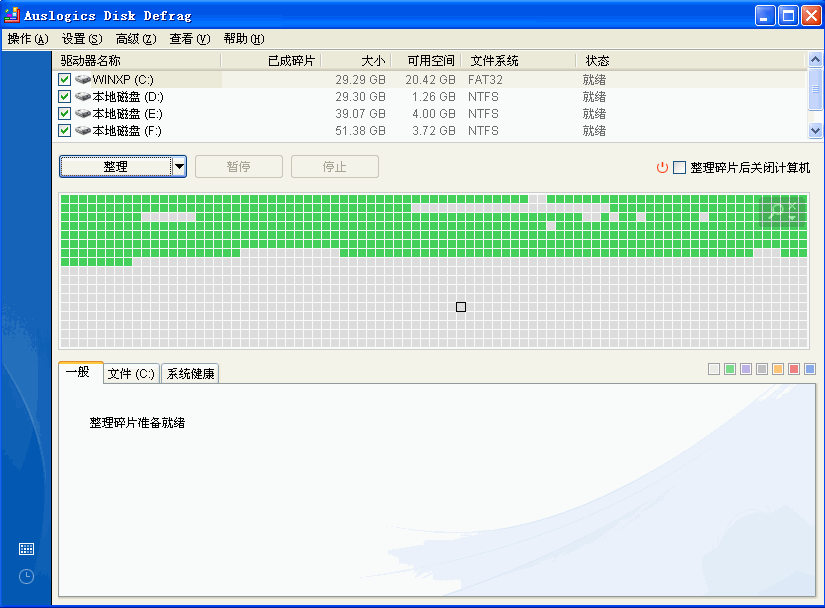
Task: Uncheck the 本地磁盘 (D:) checkbox
Action: coord(64,96)
